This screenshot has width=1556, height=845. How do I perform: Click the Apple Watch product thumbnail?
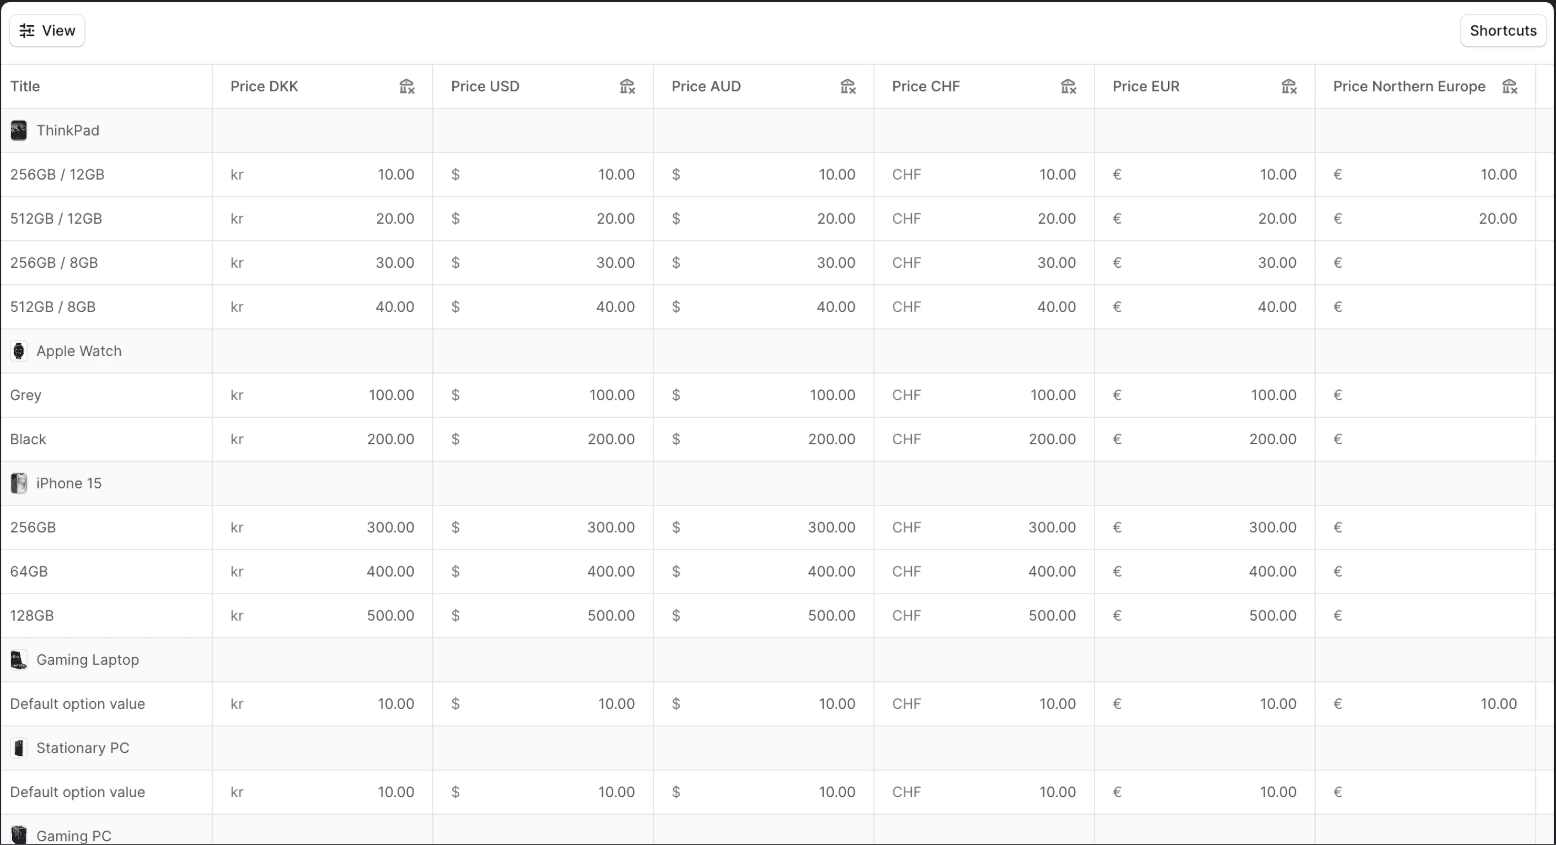(x=18, y=351)
